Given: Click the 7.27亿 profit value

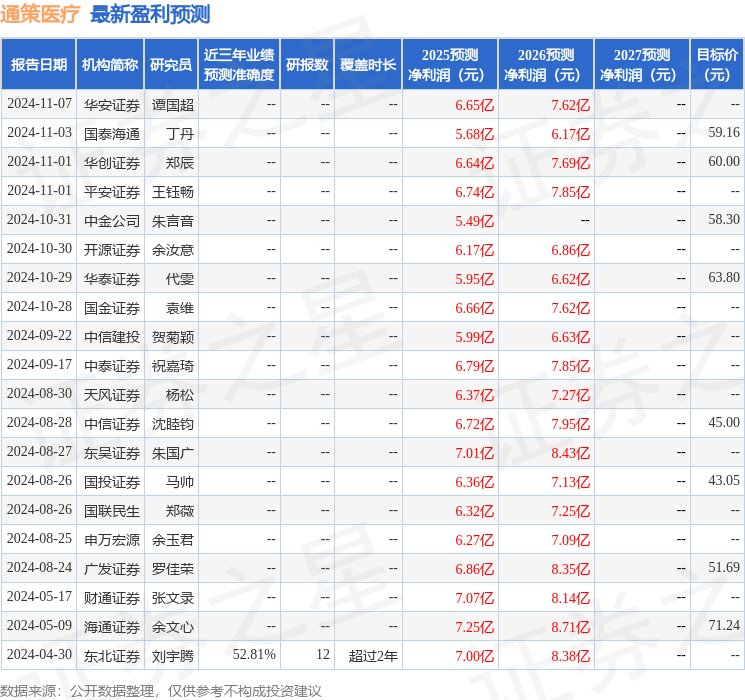Looking at the screenshot, I should pyautogui.click(x=571, y=394).
